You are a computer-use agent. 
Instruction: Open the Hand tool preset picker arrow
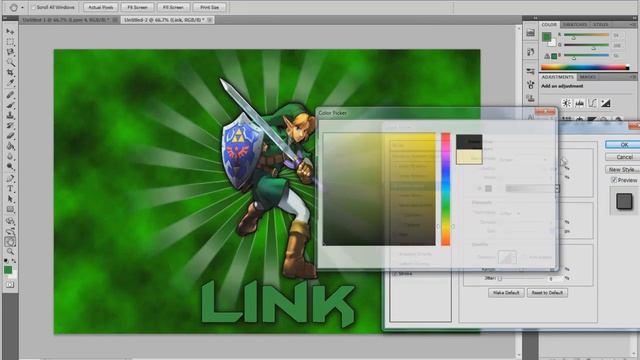tap(22, 7)
